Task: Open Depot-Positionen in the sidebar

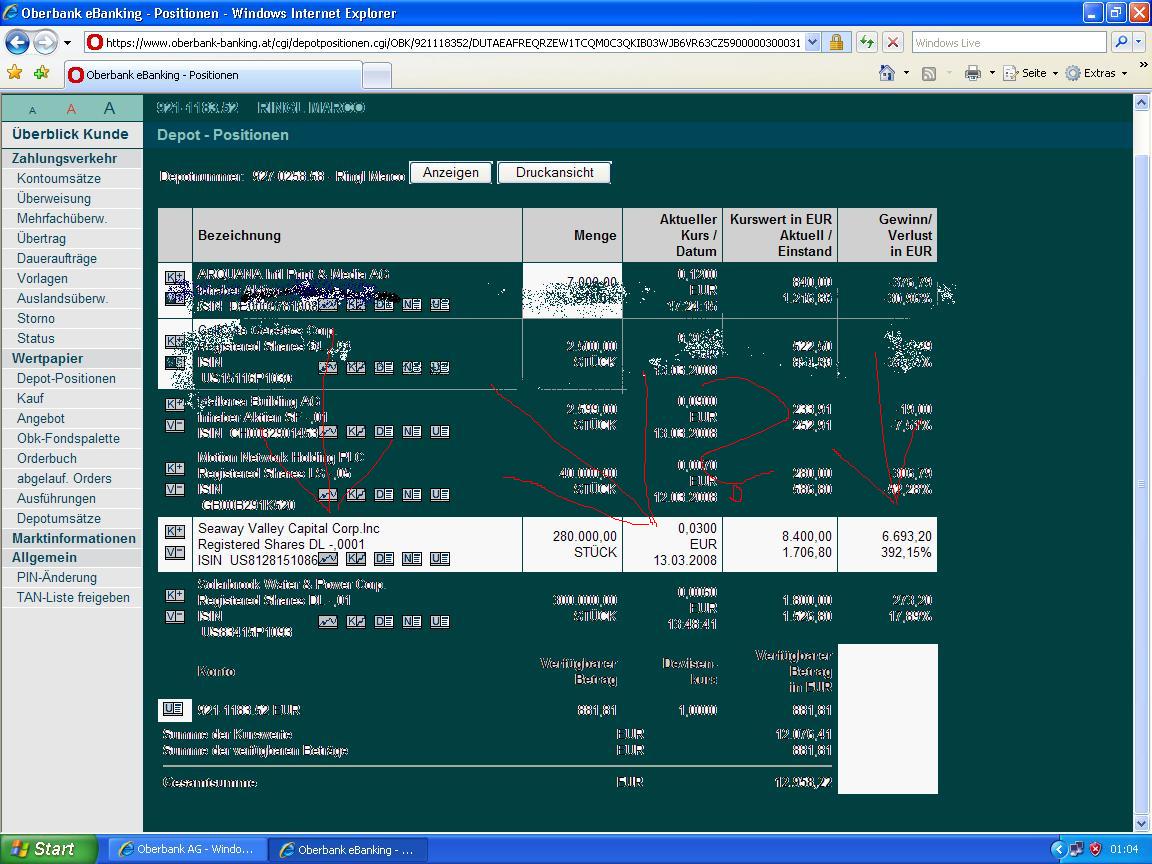Action: (x=66, y=378)
